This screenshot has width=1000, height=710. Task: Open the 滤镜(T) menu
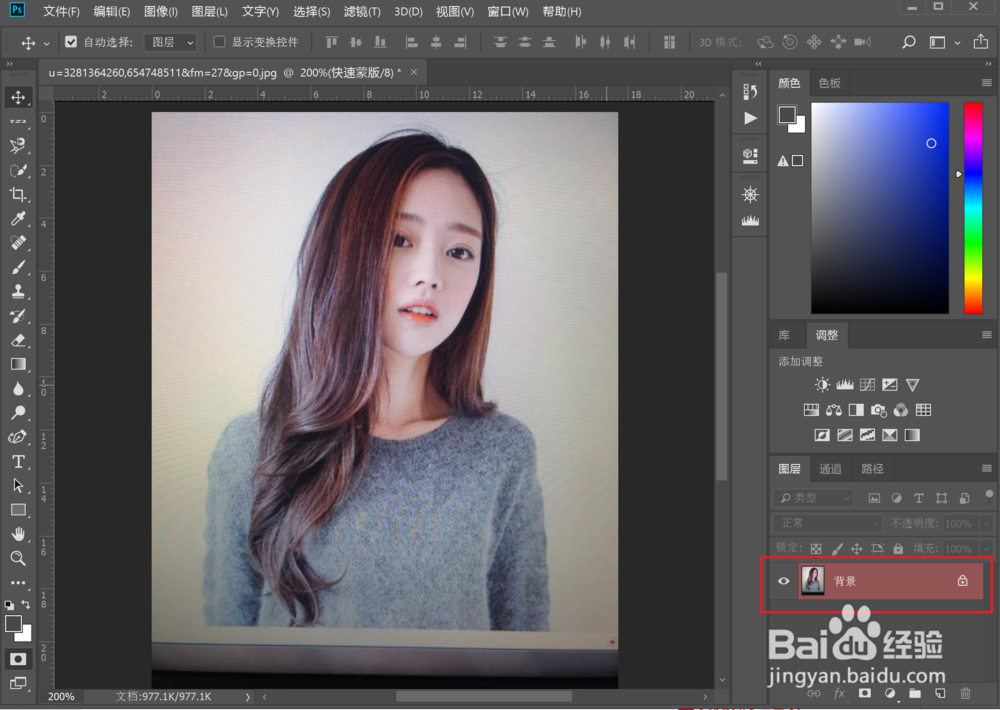tap(362, 11)
